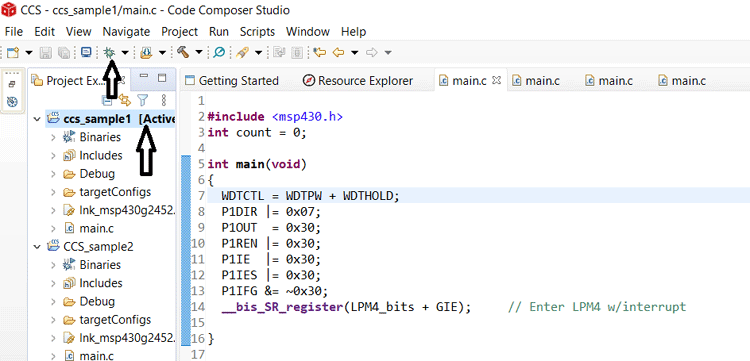Click the round blue left-trim view icon
The width and height of the screenshot is (750, 361).
[12, 101]
